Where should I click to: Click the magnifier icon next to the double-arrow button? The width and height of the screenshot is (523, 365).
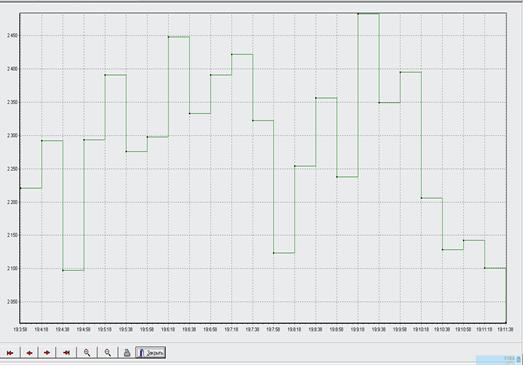tap(87, 353)
